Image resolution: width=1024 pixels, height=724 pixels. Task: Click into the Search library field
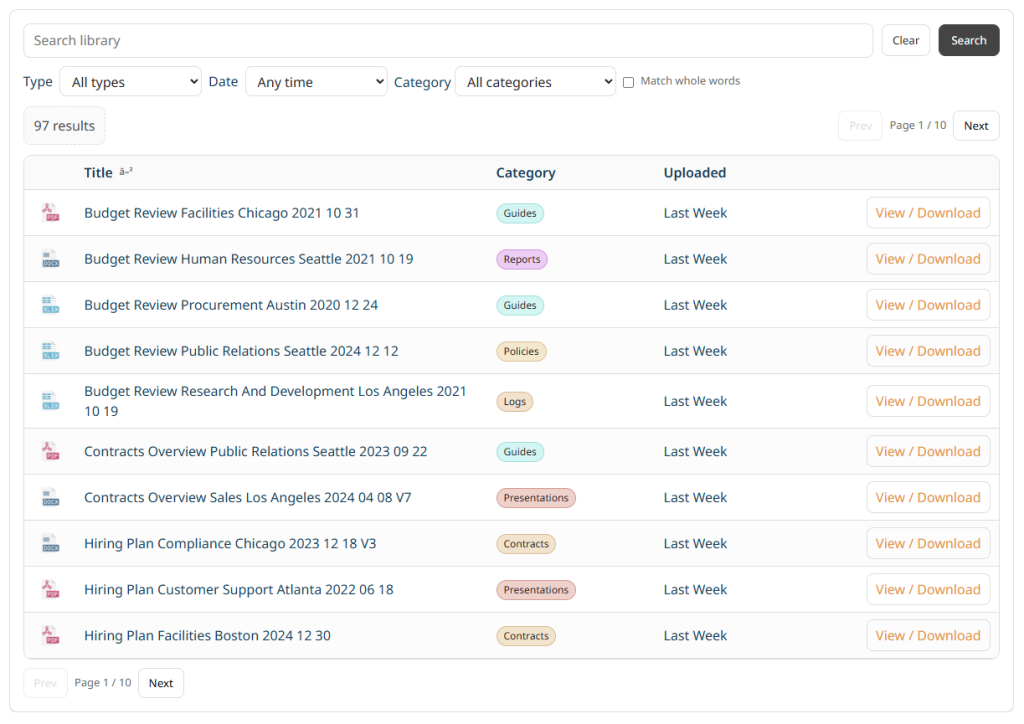pos(448,41)
